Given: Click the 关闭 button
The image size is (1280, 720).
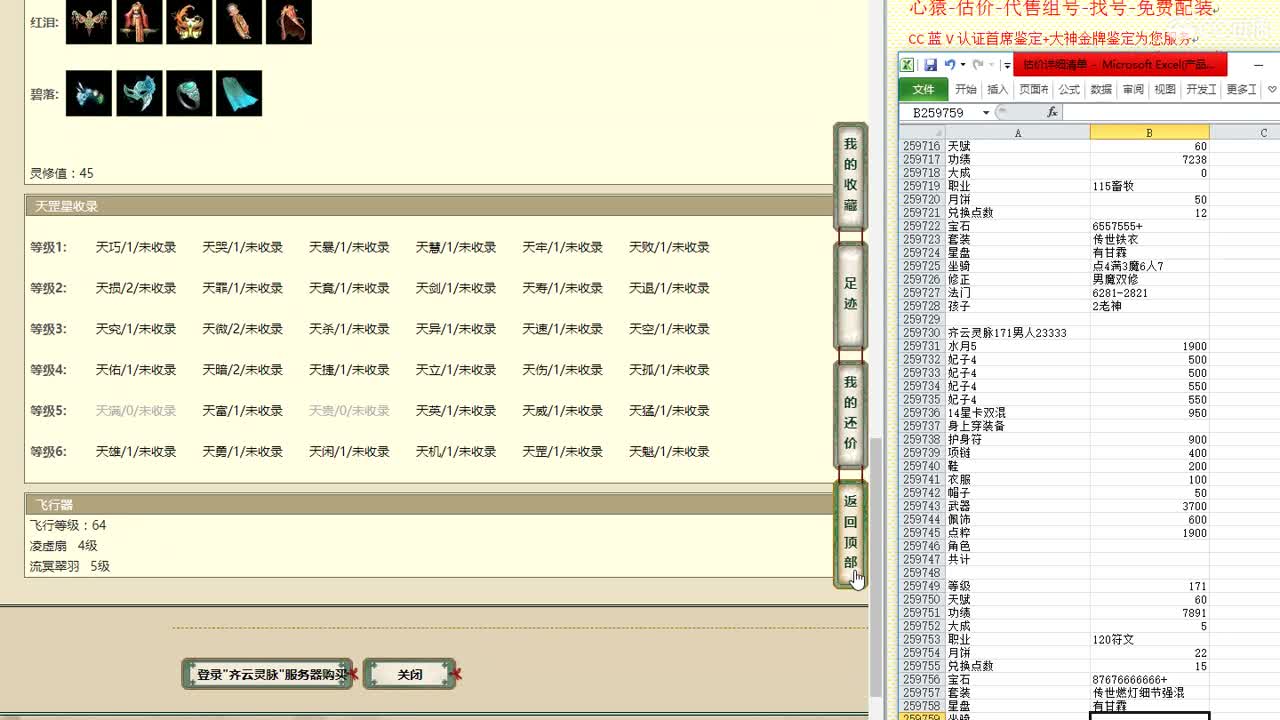Looking at the screenshot, I should pos(410,674).
